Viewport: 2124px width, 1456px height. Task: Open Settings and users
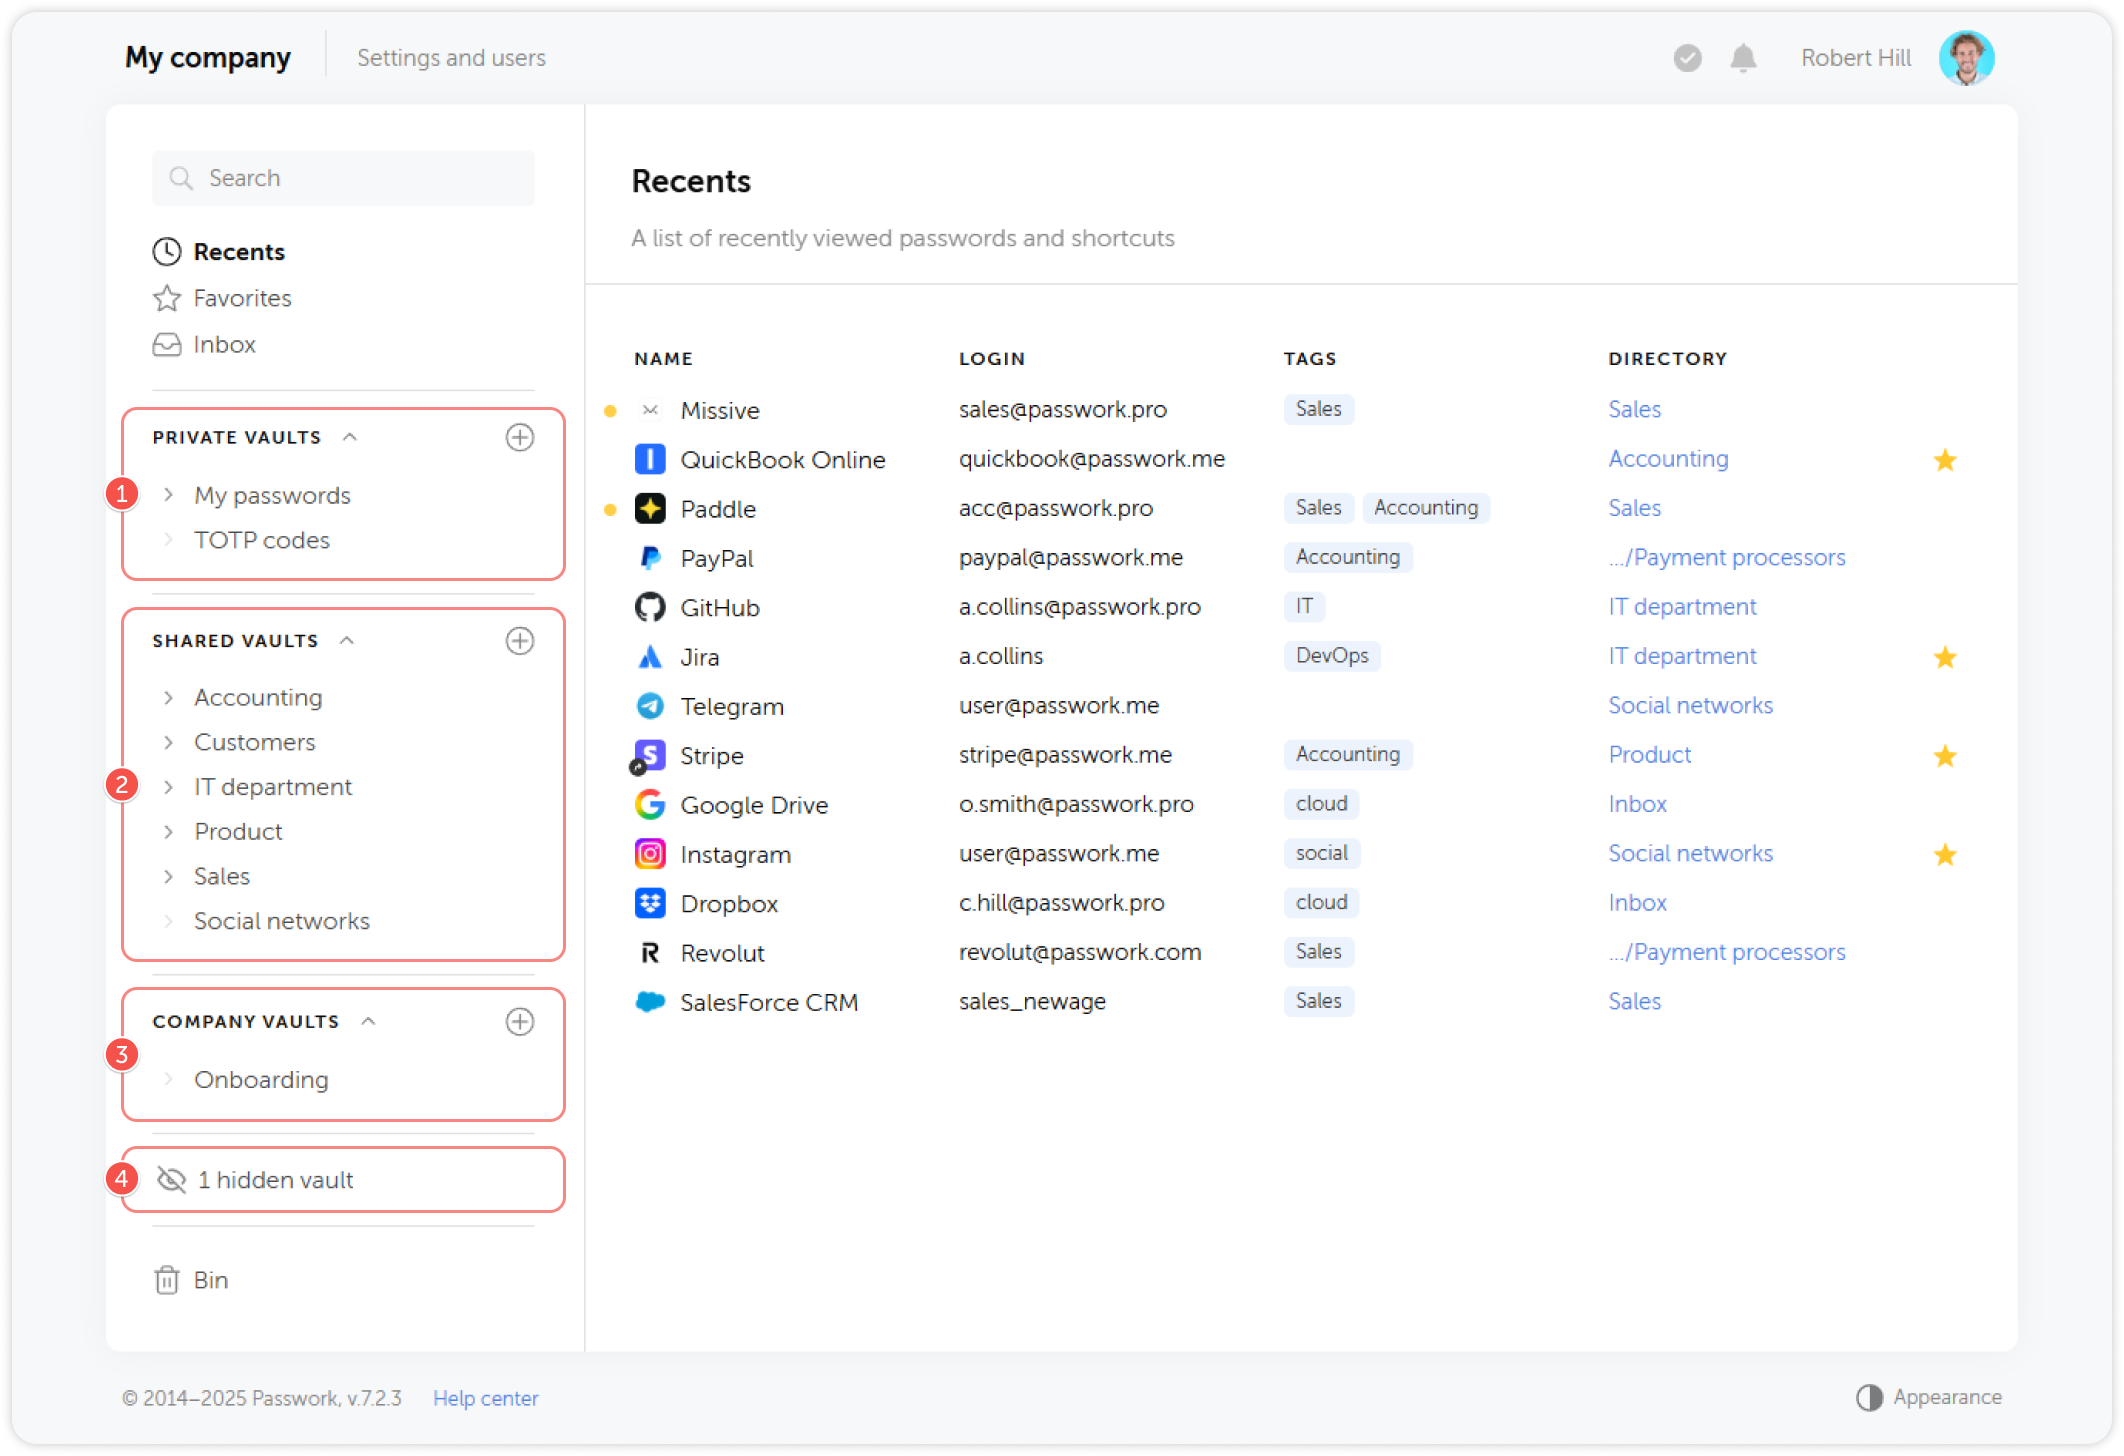click(x=451, y=57)
